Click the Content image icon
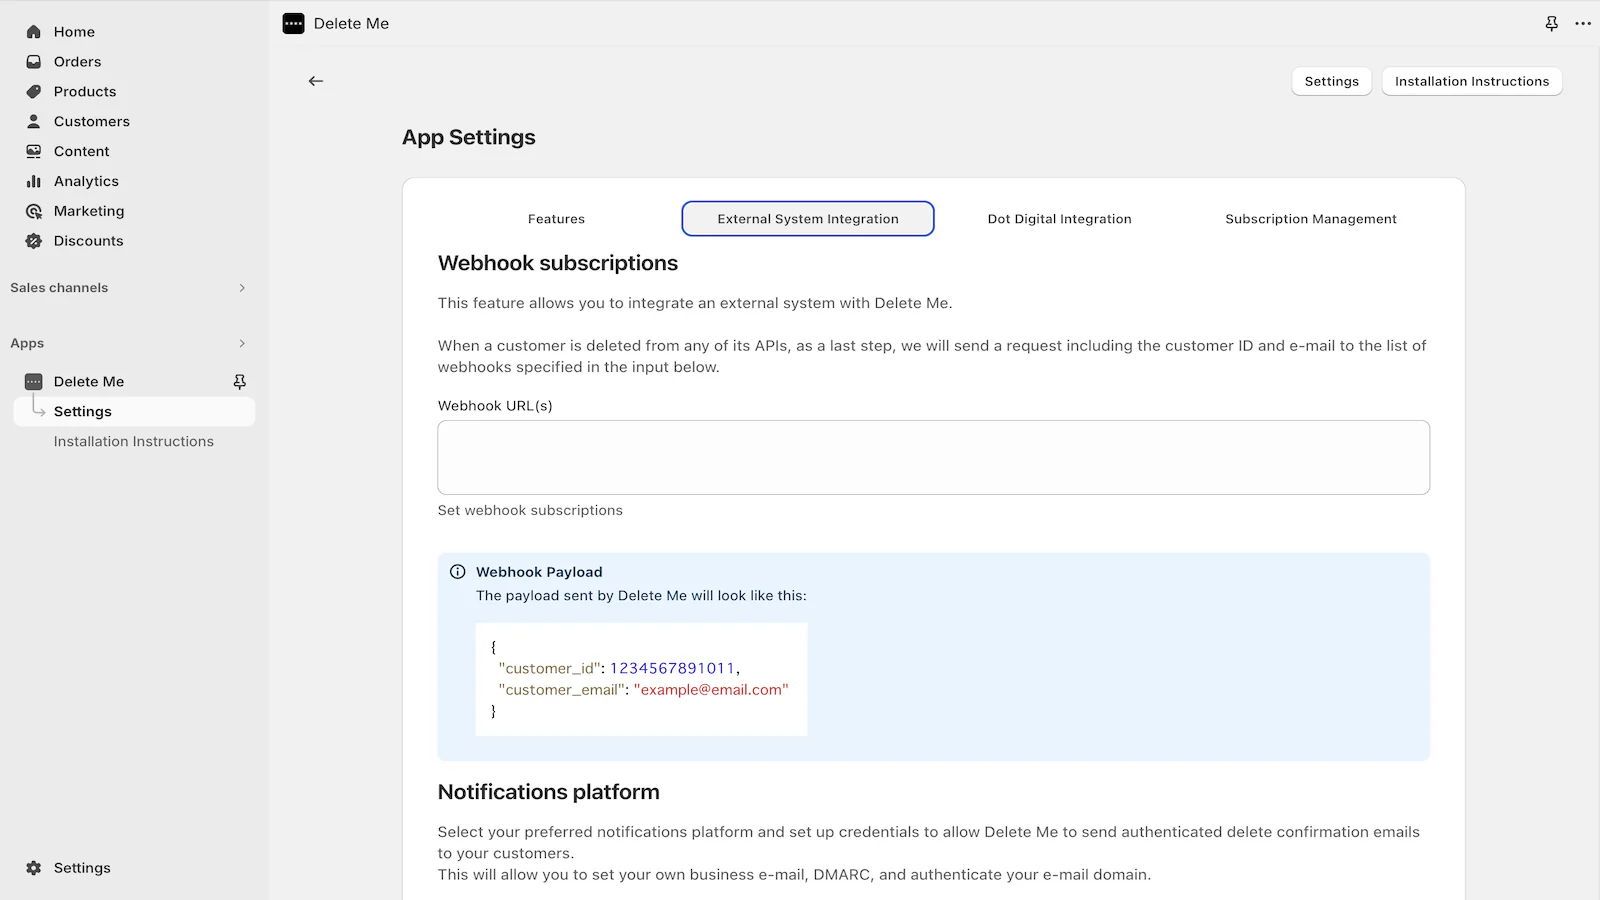 (x=34, y=152)
